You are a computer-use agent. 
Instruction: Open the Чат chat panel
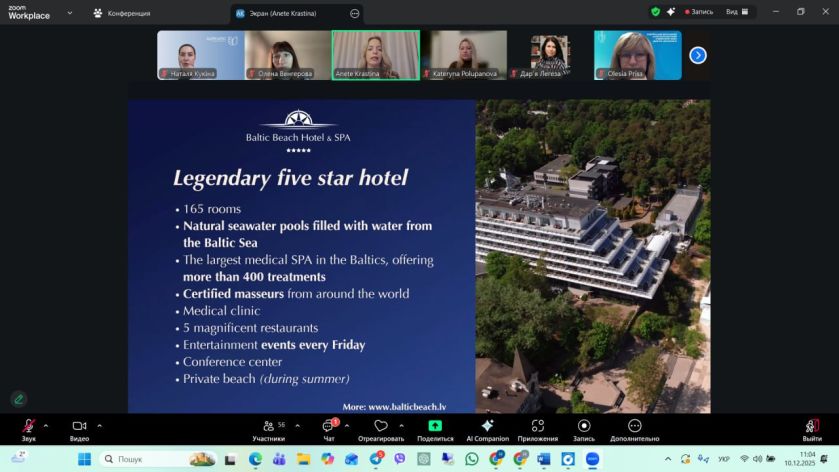329,430
